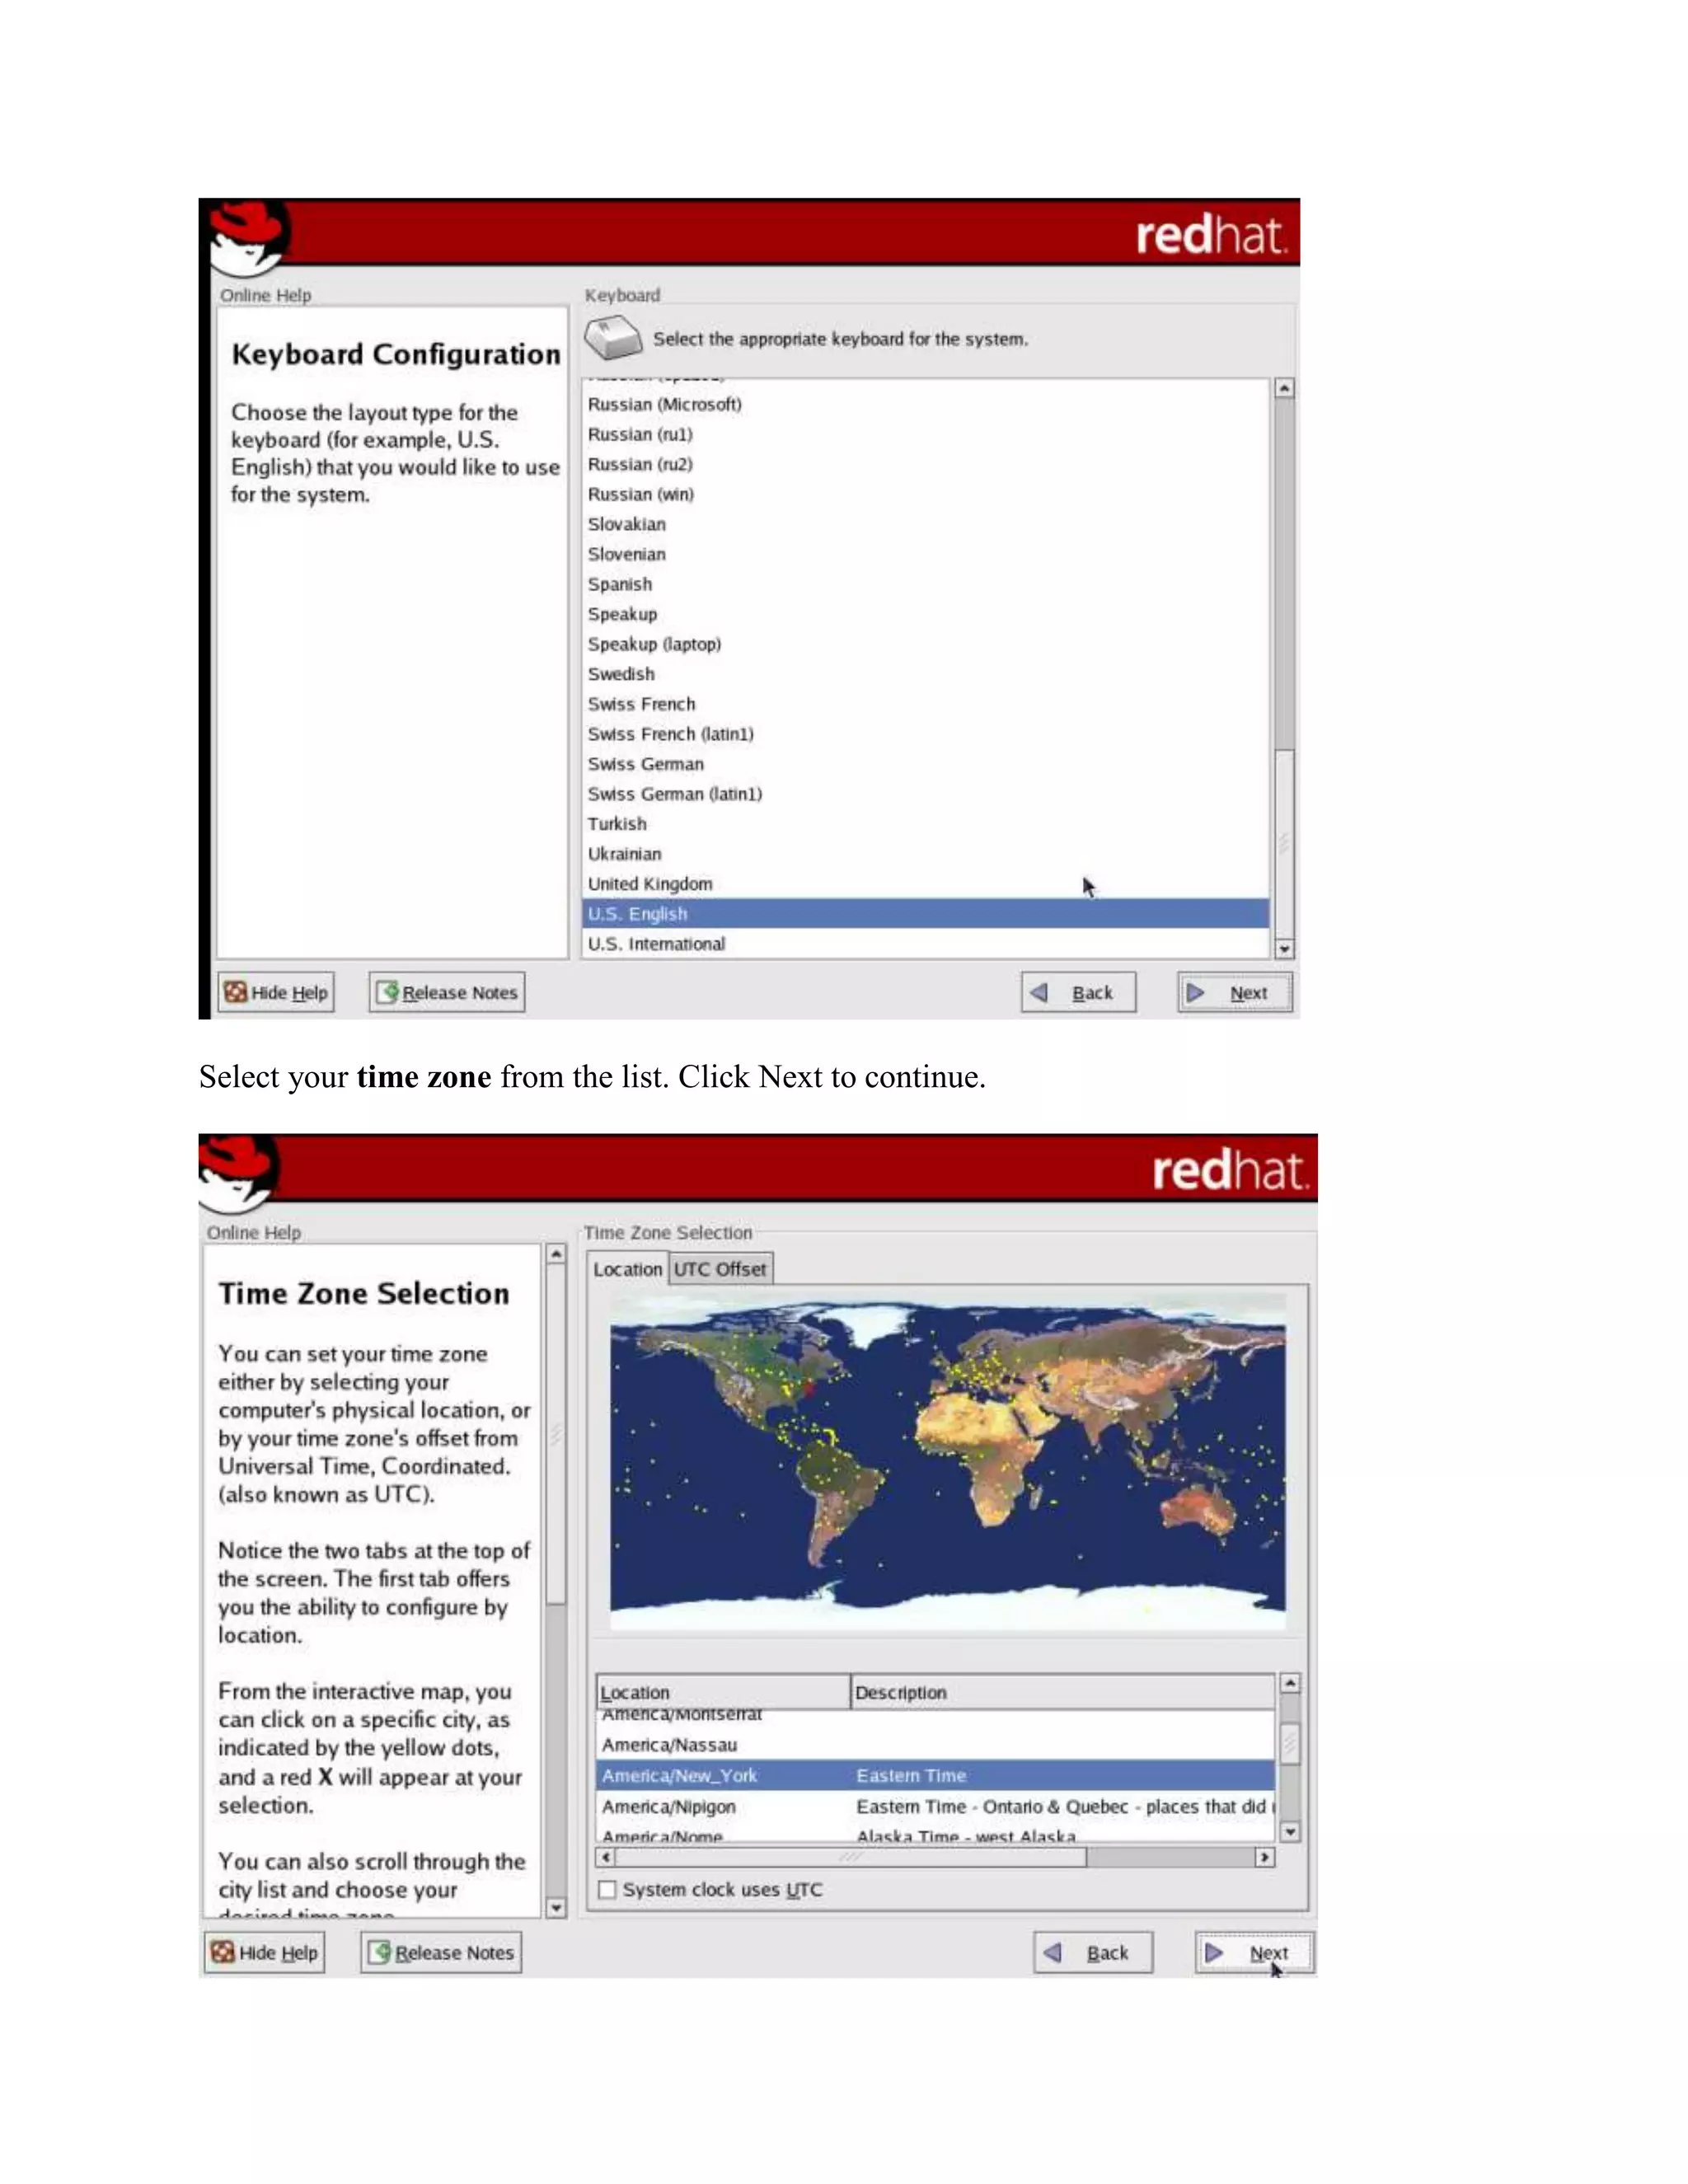Click the keyboard icon beside the keyboard prompt

[613, 338]
